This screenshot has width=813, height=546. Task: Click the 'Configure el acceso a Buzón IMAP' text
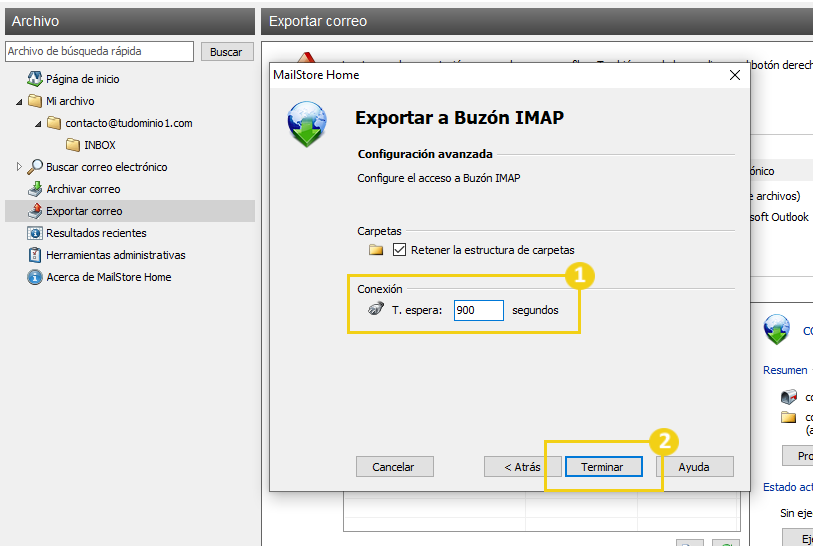[x=439, y=178]
